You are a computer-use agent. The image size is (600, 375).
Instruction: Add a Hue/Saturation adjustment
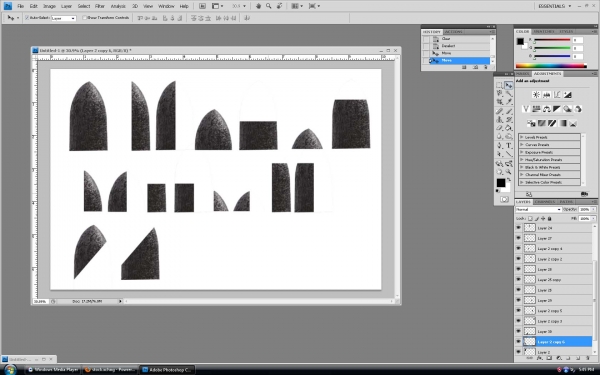536,109
